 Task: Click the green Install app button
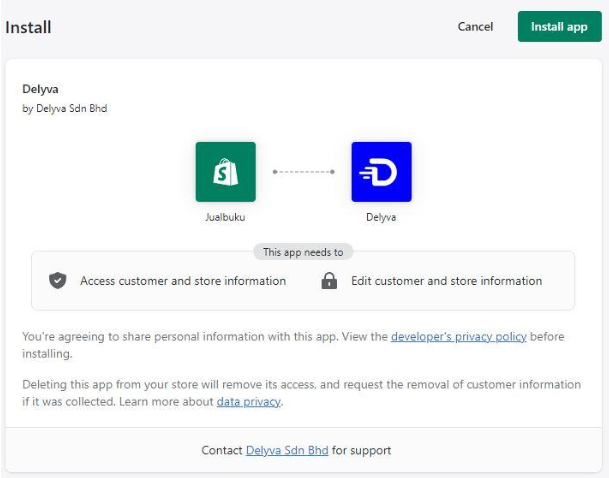pos(559,26)
